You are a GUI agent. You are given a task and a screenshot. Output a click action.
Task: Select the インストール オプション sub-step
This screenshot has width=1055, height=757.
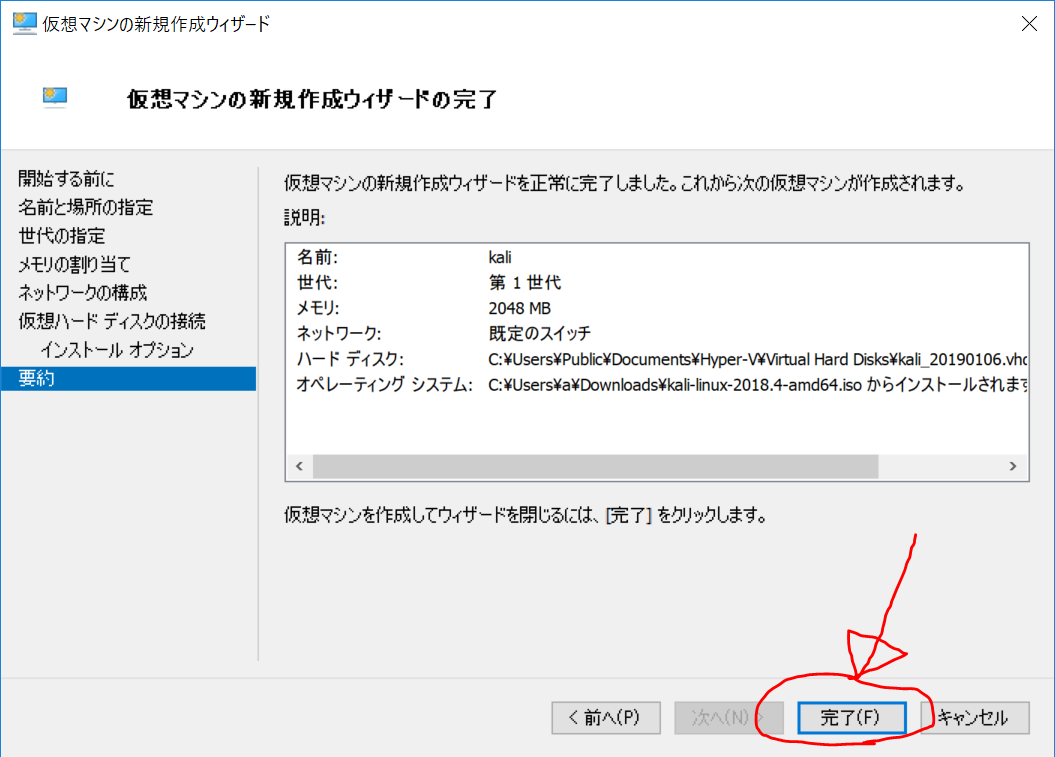[x=117, y=350]
